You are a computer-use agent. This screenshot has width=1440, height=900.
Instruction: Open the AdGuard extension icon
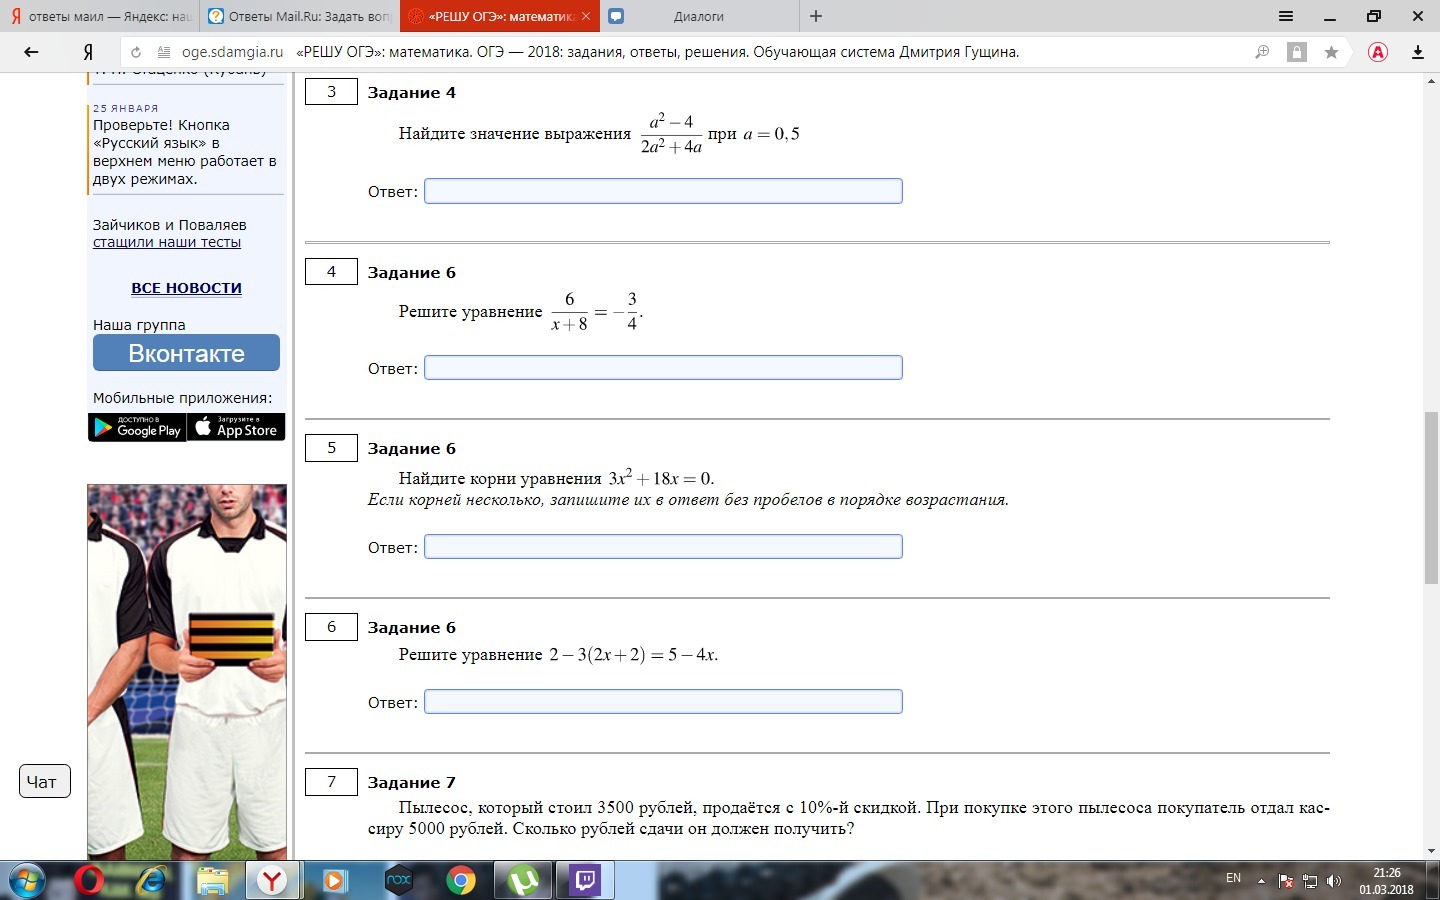pos(1377,51)
